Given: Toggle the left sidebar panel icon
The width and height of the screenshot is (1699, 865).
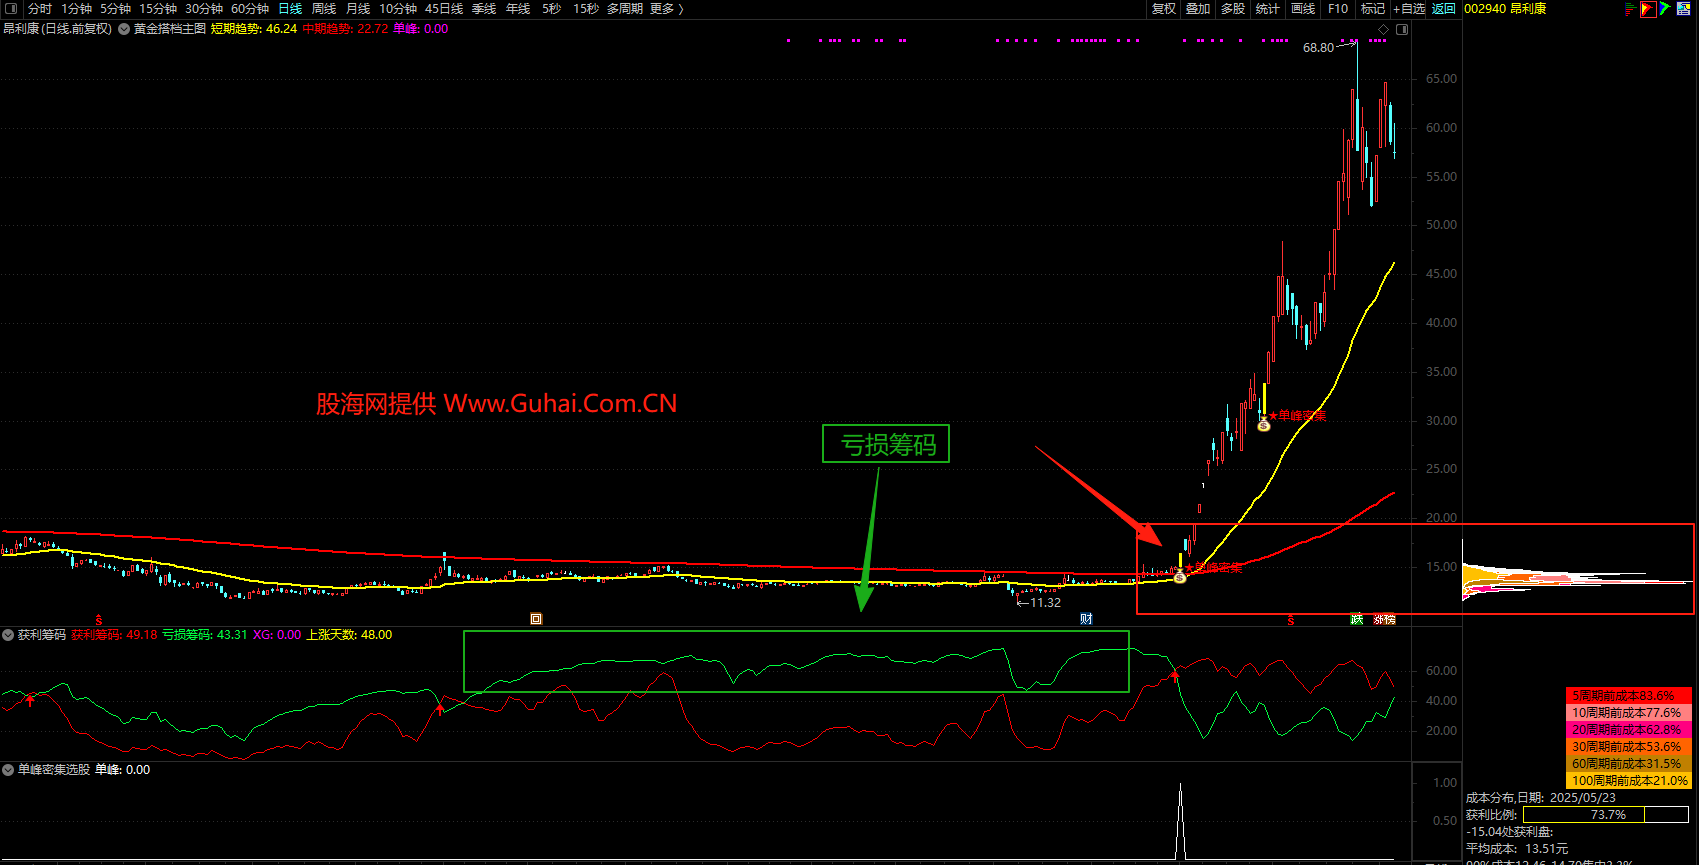Looking at the screenshot, I should point(11,8).
